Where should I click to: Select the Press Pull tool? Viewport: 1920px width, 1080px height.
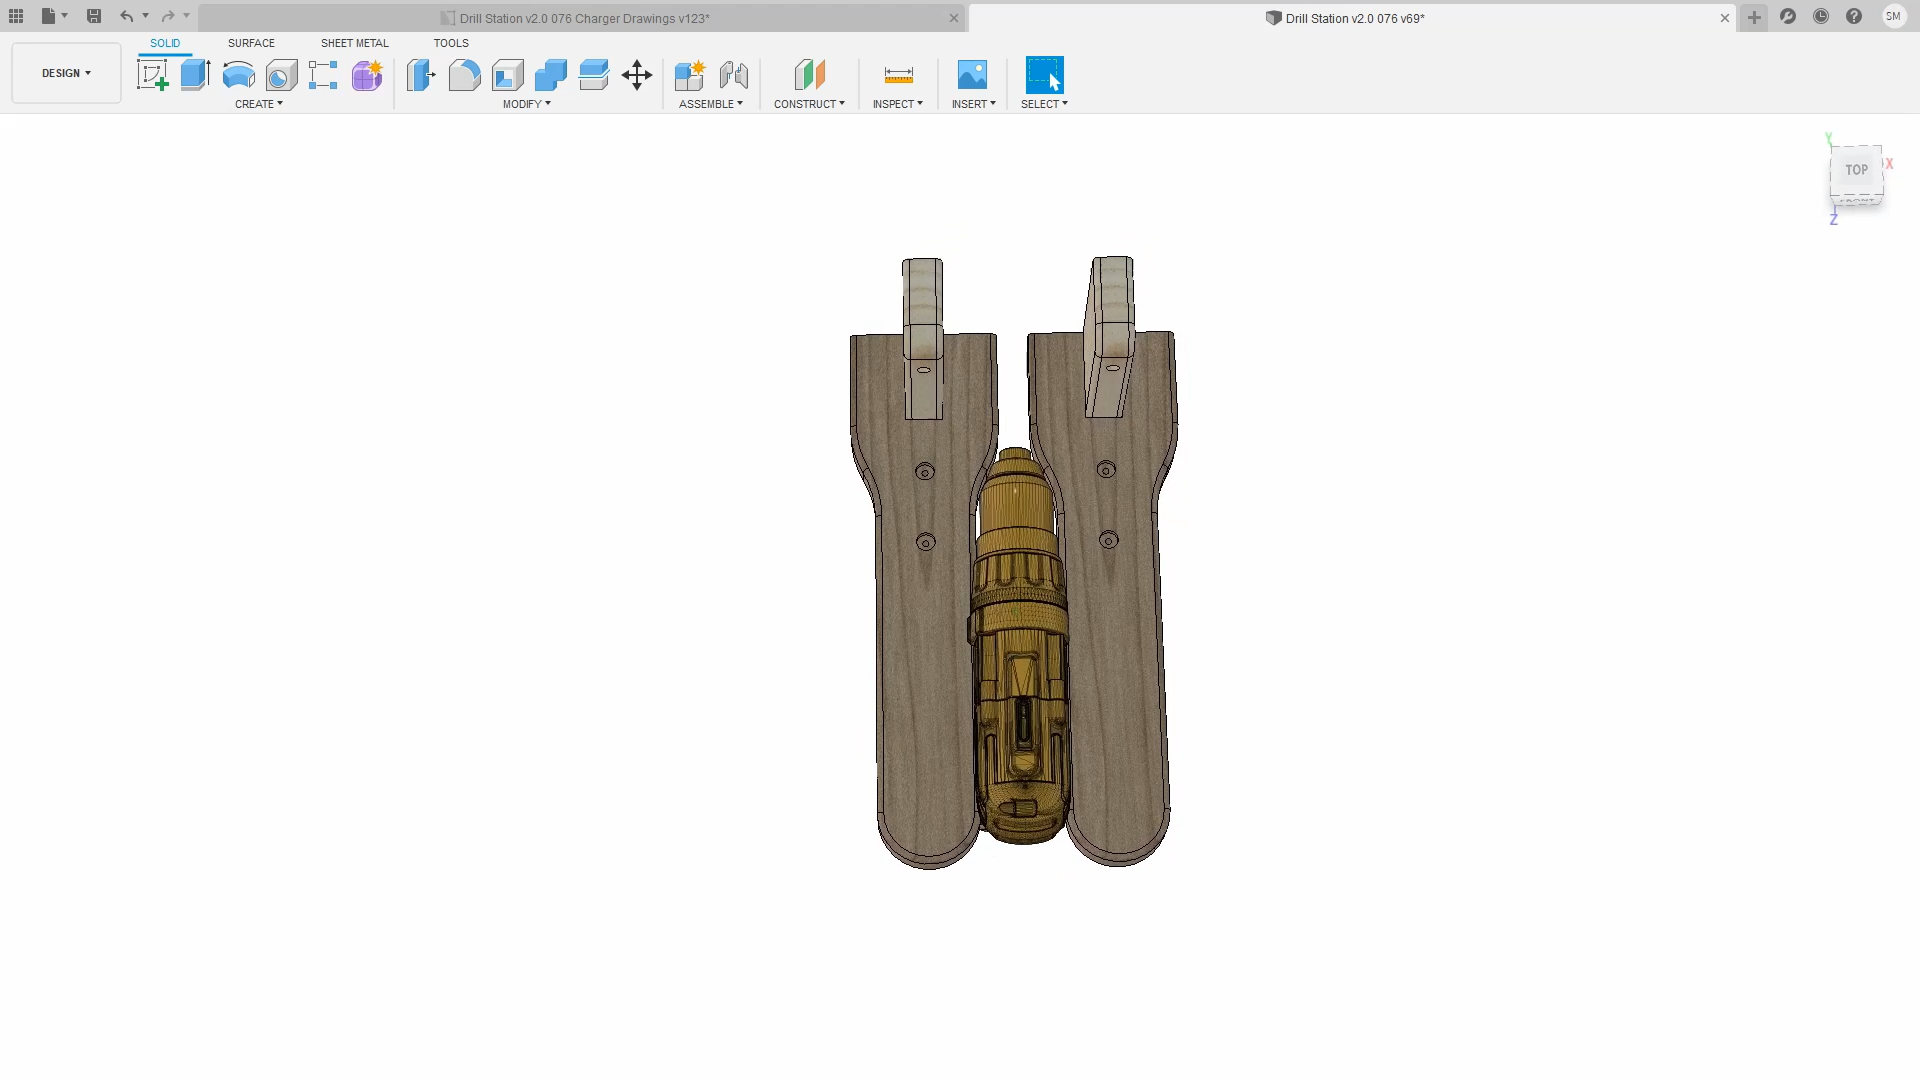pos(421,75)
